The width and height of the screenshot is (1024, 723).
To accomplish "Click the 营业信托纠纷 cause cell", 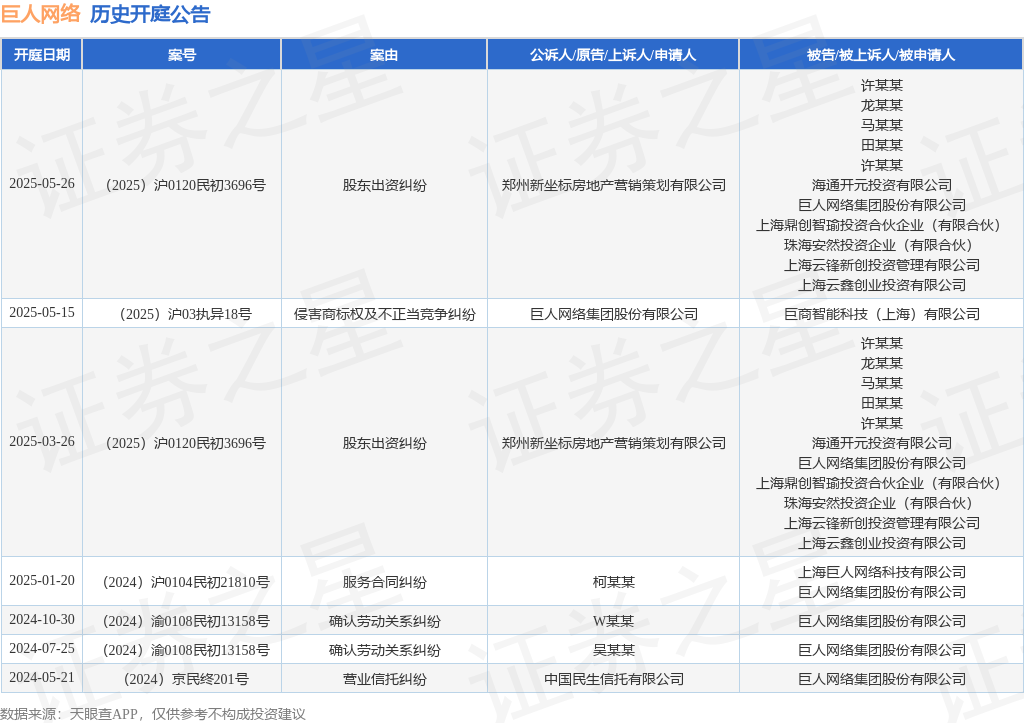I will (384, 679).
